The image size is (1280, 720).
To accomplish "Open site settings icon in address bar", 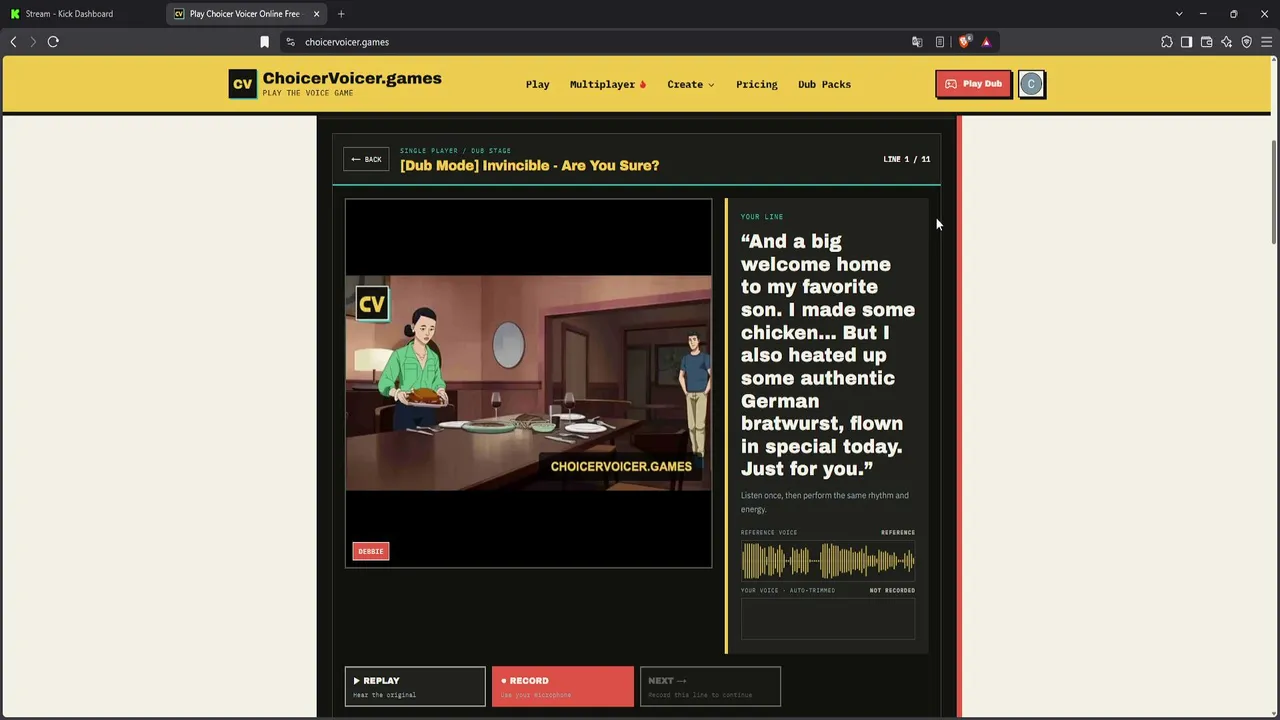I will pos(290,42).
